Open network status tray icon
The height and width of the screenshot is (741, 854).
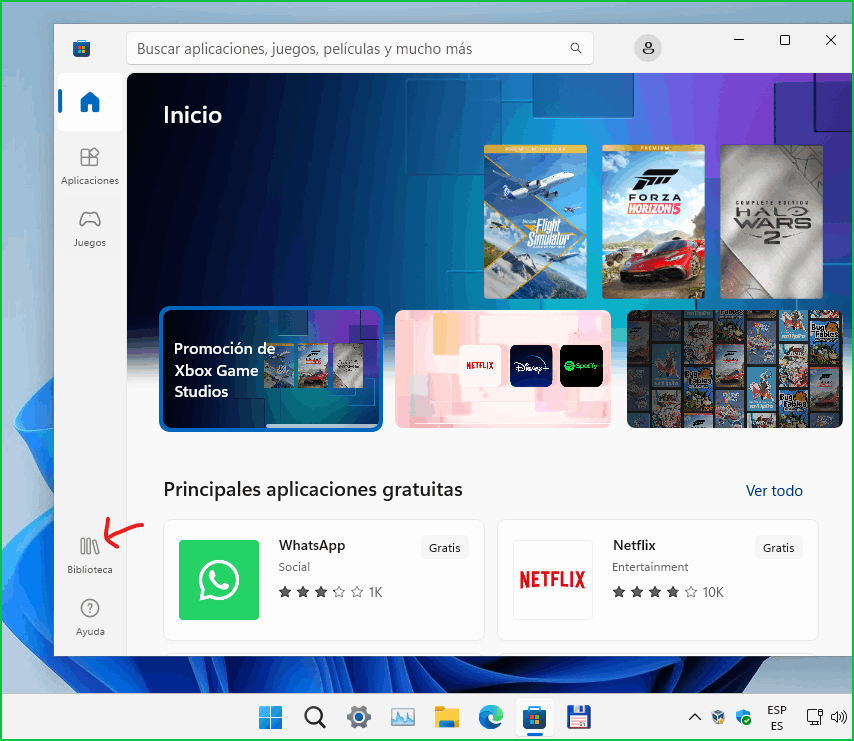[x=815, y=717]
